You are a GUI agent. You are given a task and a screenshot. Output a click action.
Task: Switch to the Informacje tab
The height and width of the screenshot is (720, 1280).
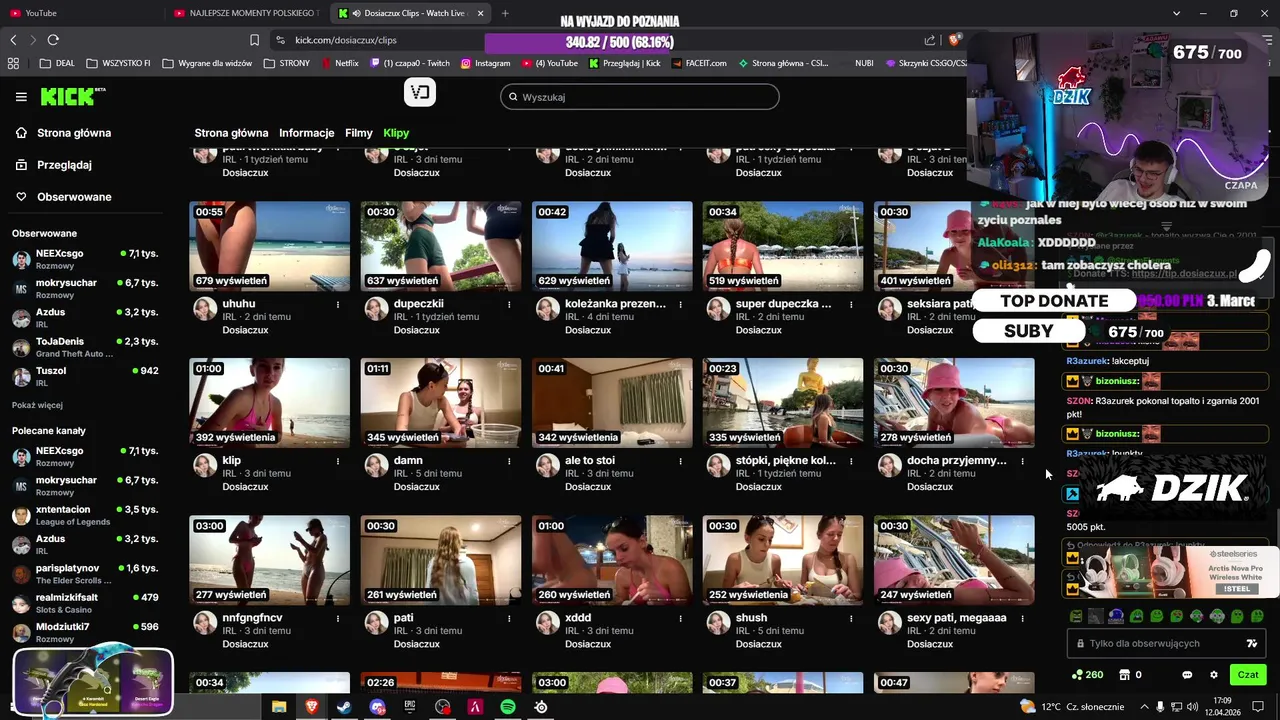pyautogui.click(x=307, y=133)
